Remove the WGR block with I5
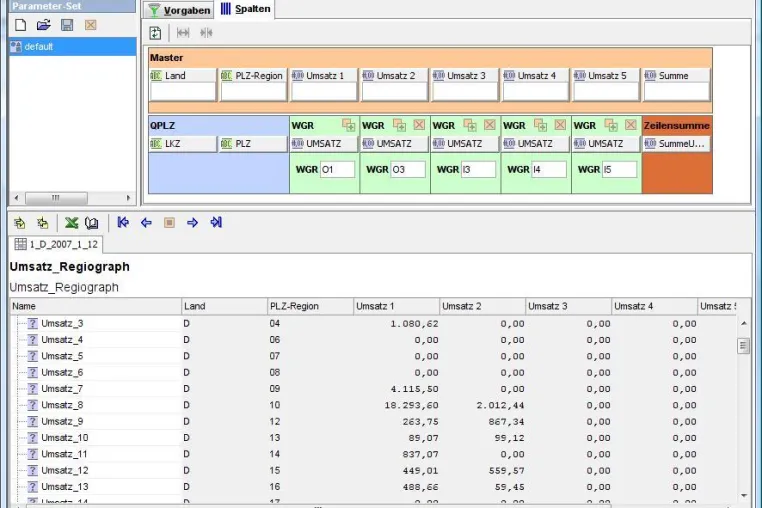The image size is (762, 508). coord(630,125)
